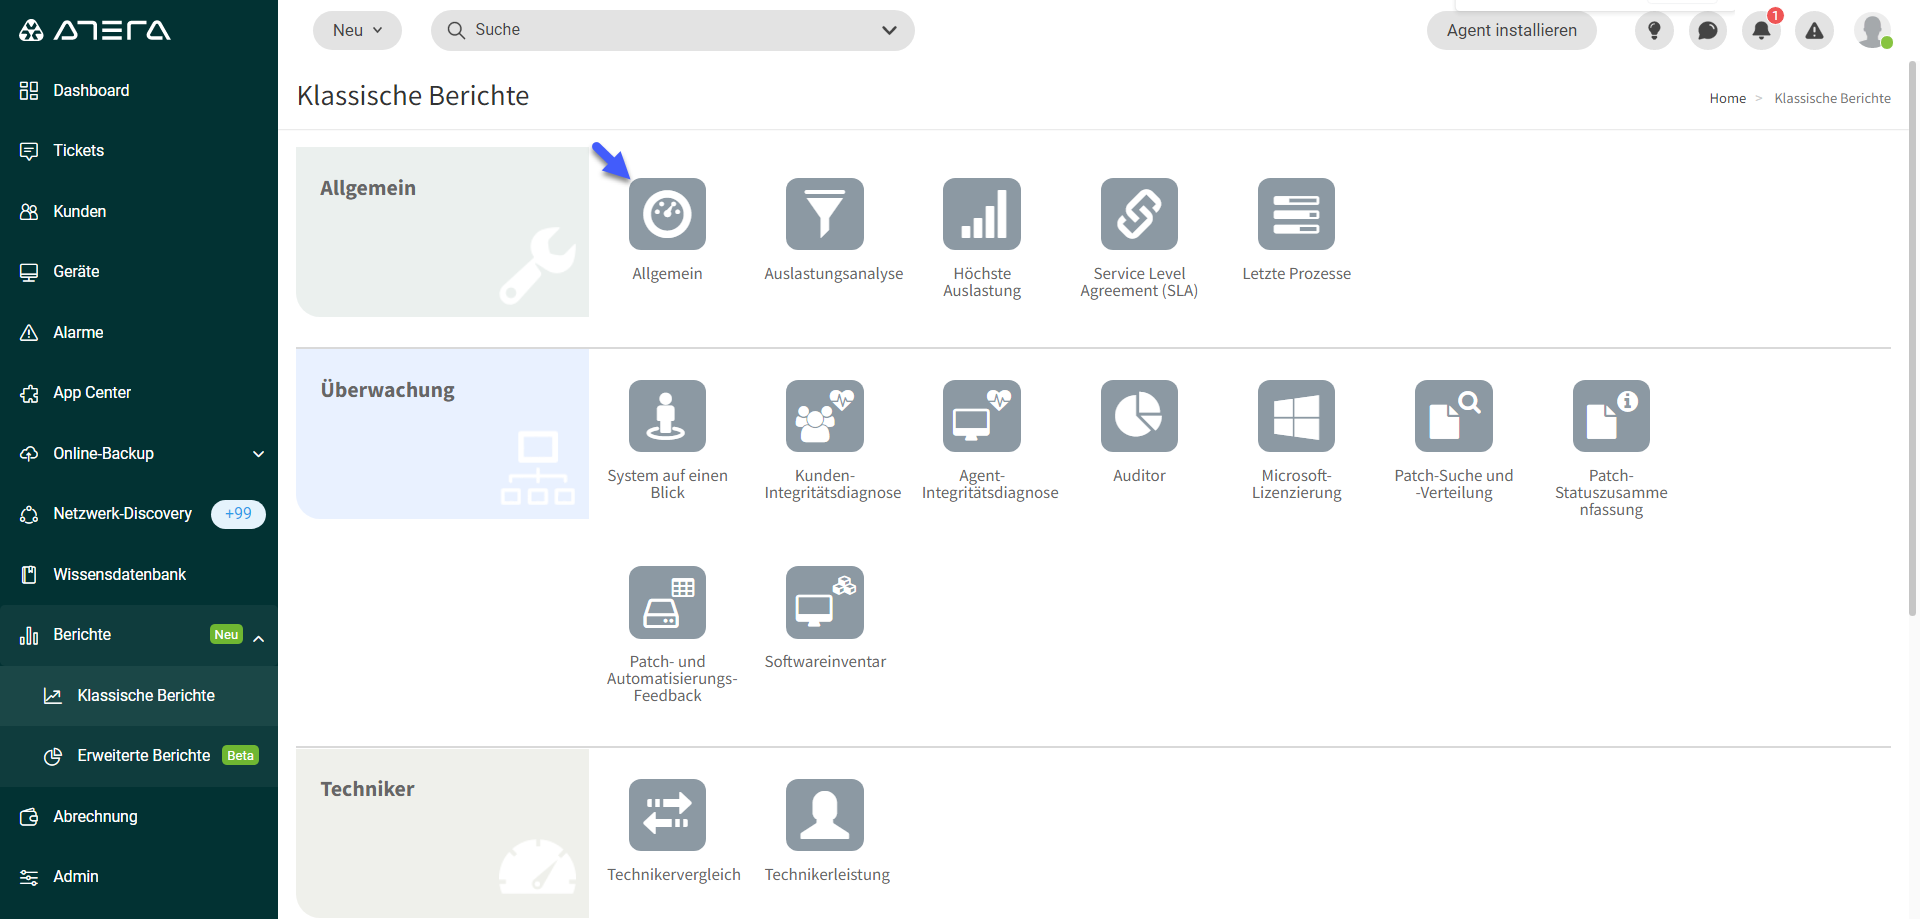This screenshot has width=1920, height=919.
Task: Select Klassische Berichte submenu item
Action: [139, 695]
